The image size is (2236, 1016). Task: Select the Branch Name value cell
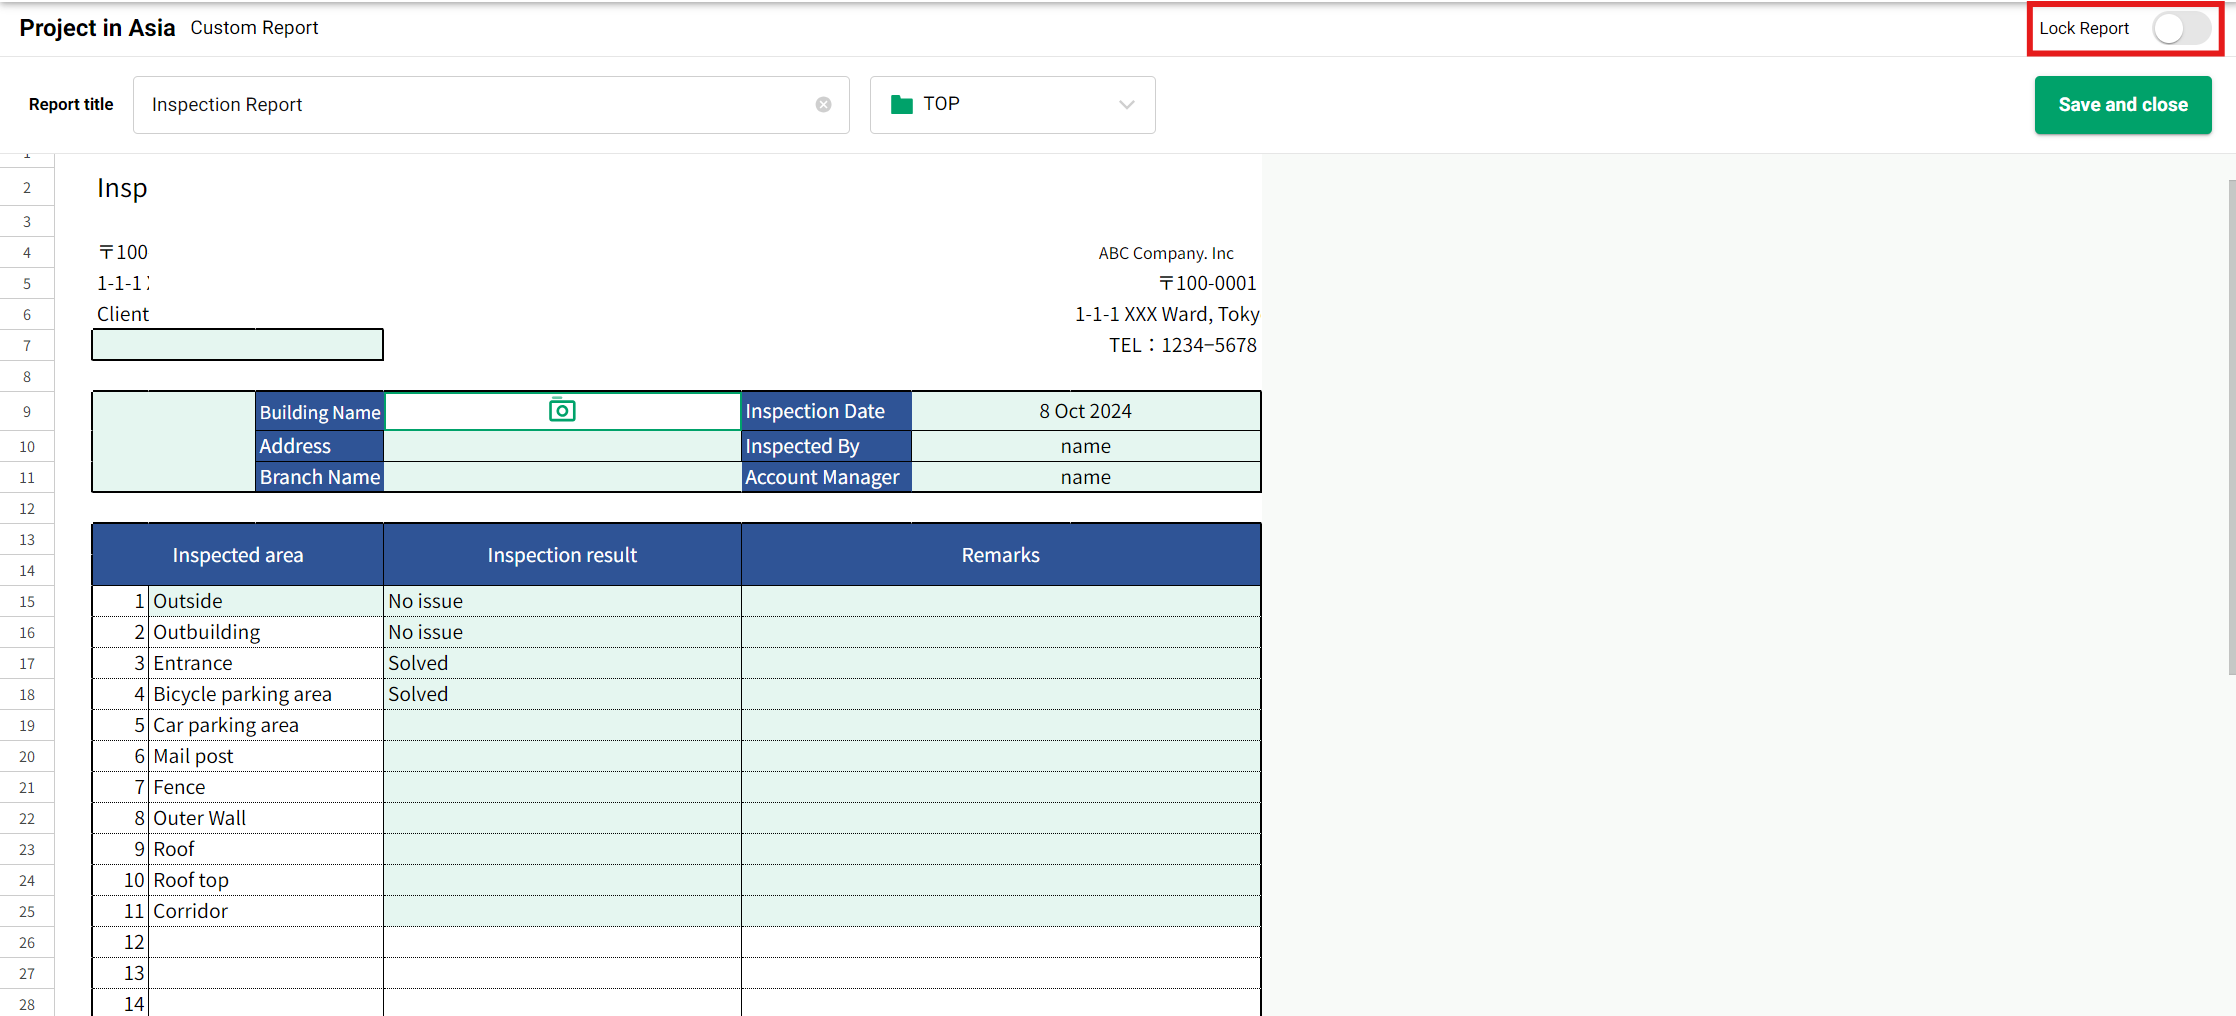point(562,477)
